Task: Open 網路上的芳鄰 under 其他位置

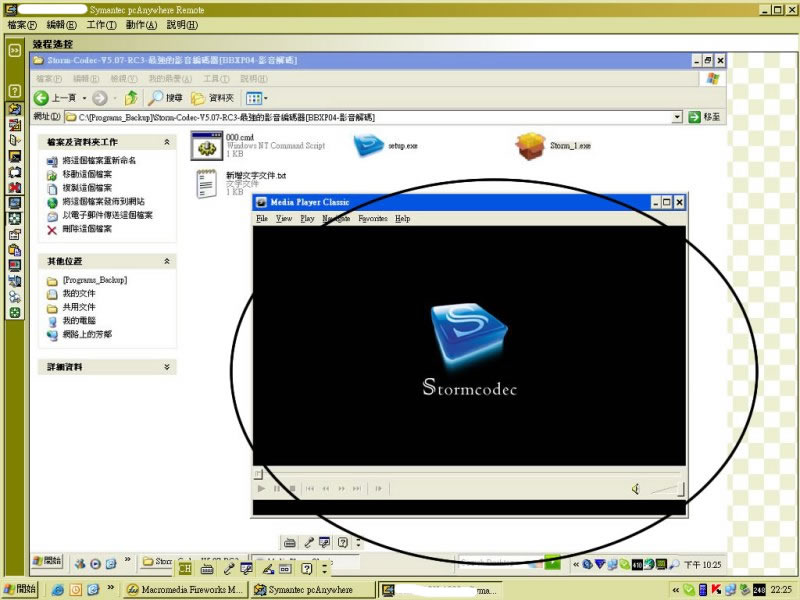Action: coord(87,335)
